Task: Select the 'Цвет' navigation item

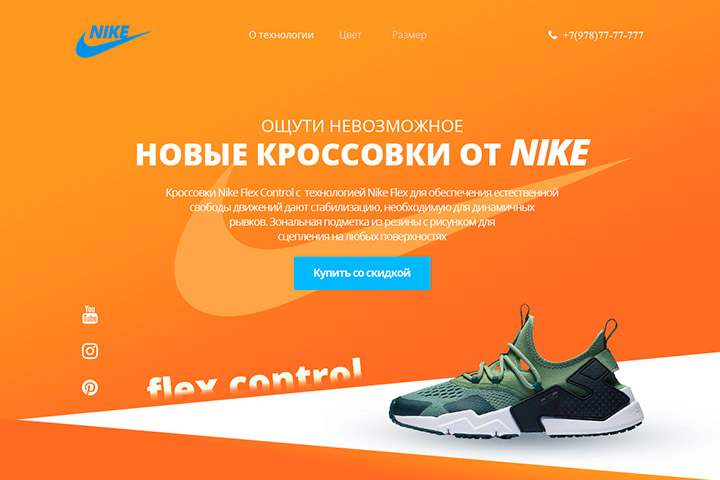Action: 350,35
